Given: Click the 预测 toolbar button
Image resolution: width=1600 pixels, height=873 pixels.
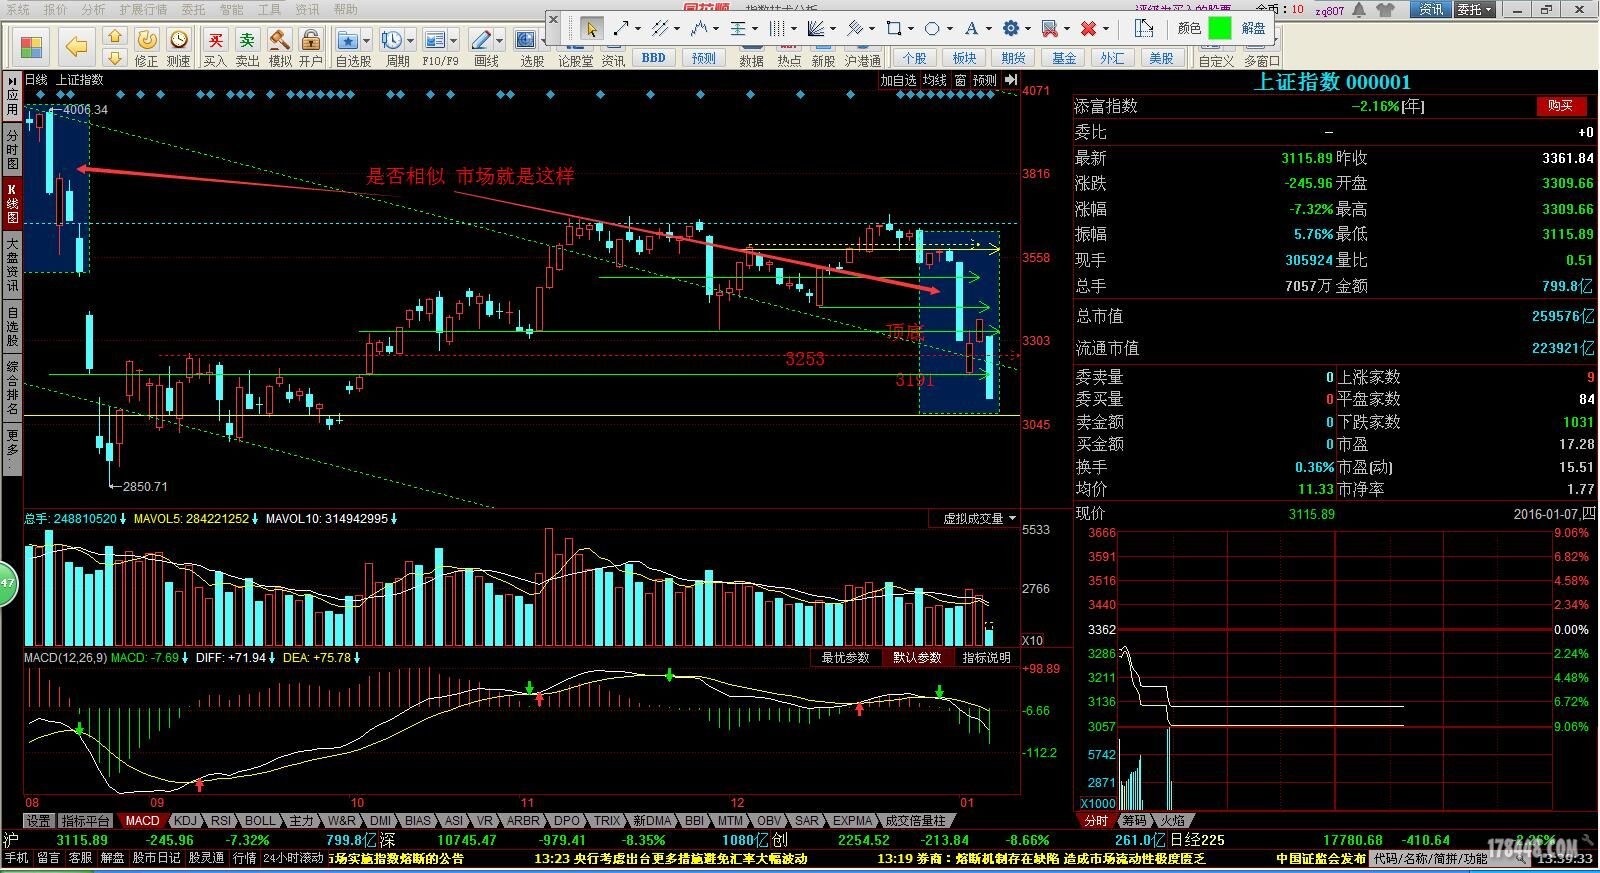Looking at the screenshot, I should (704, 58).
